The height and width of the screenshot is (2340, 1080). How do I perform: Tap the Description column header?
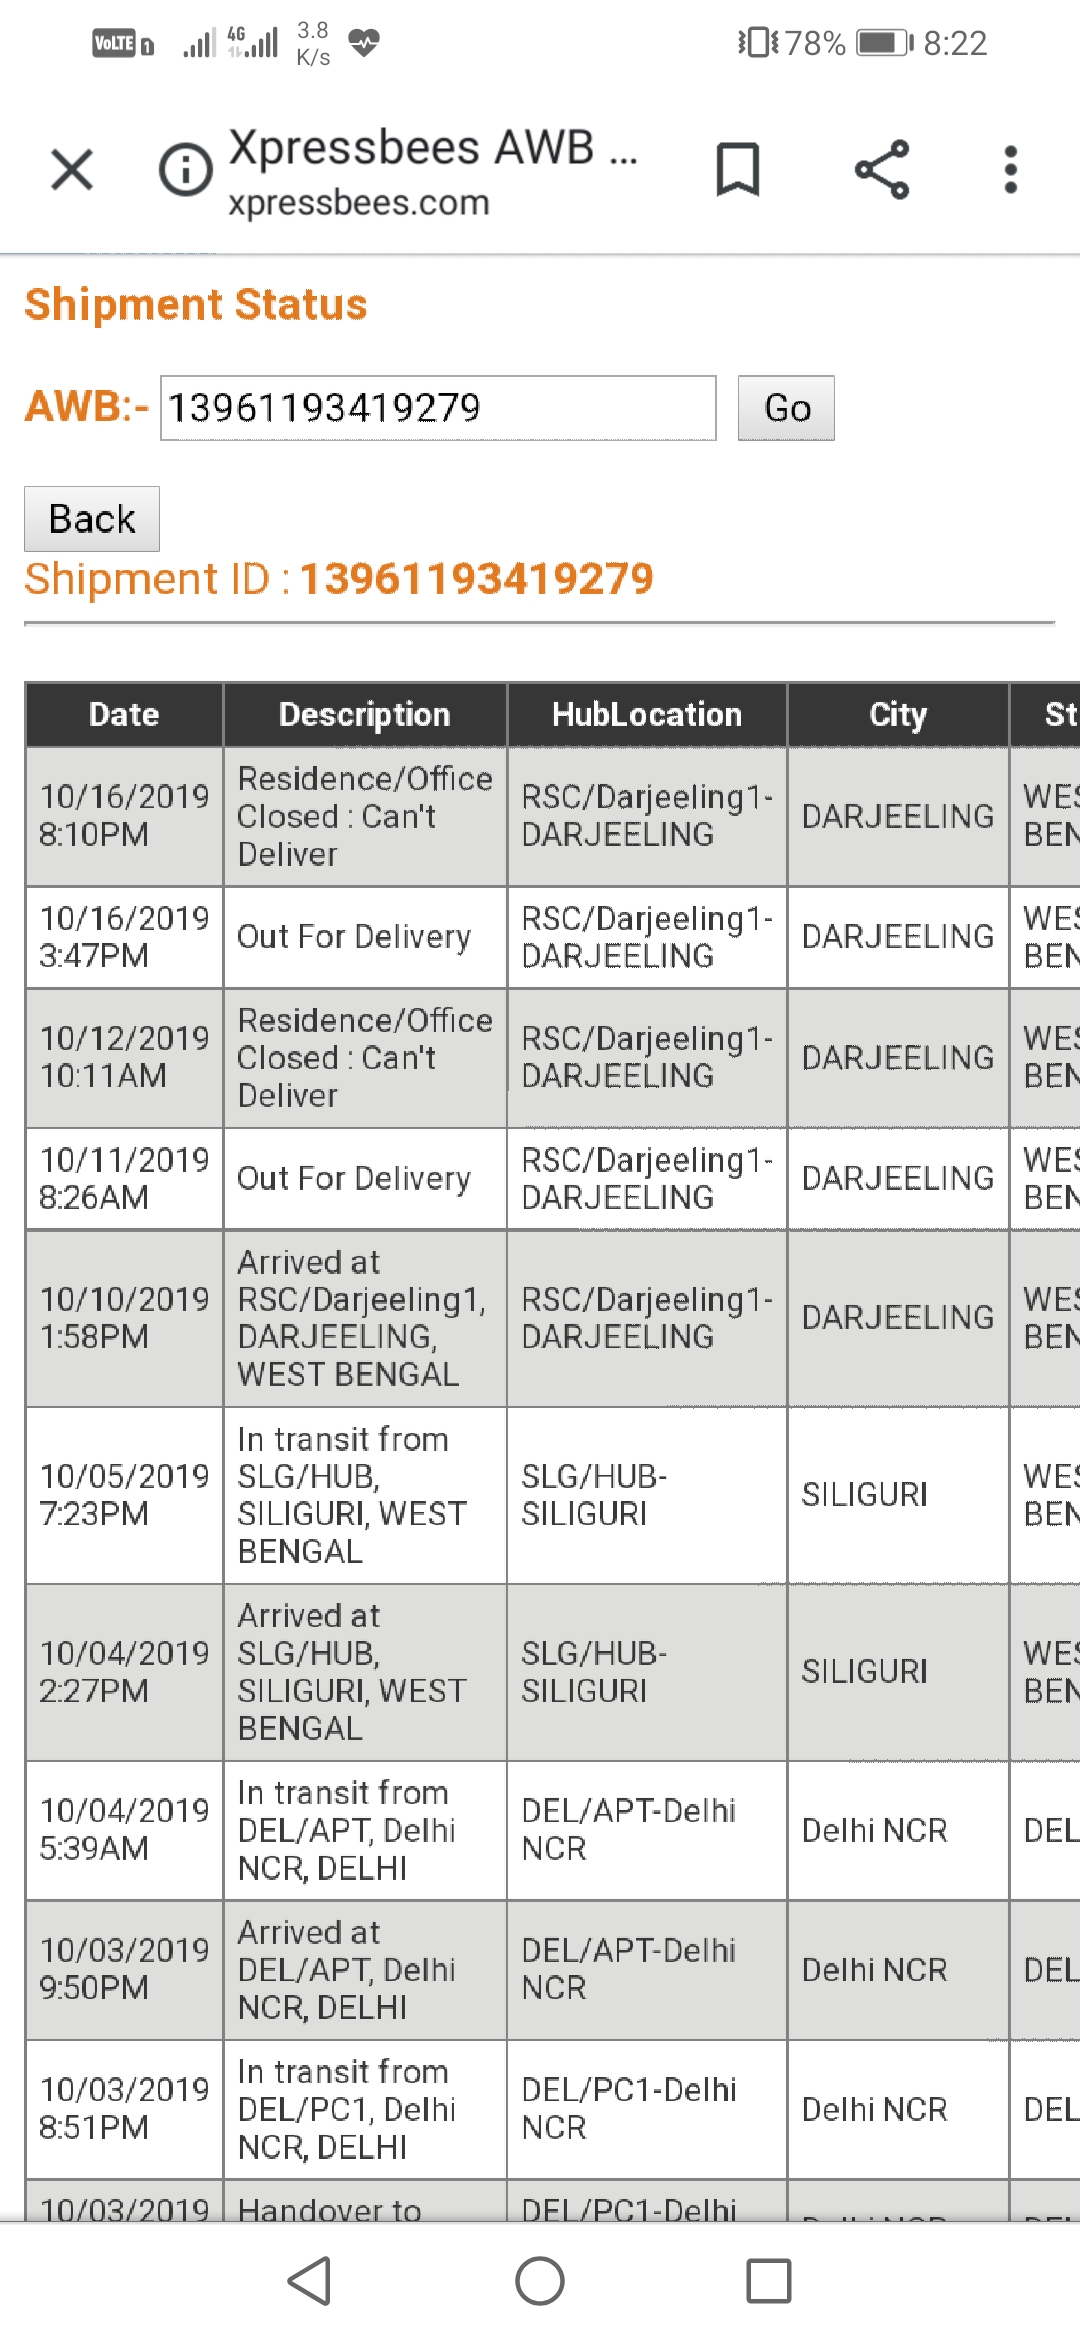pyautogui.click(x=365, y=715)
